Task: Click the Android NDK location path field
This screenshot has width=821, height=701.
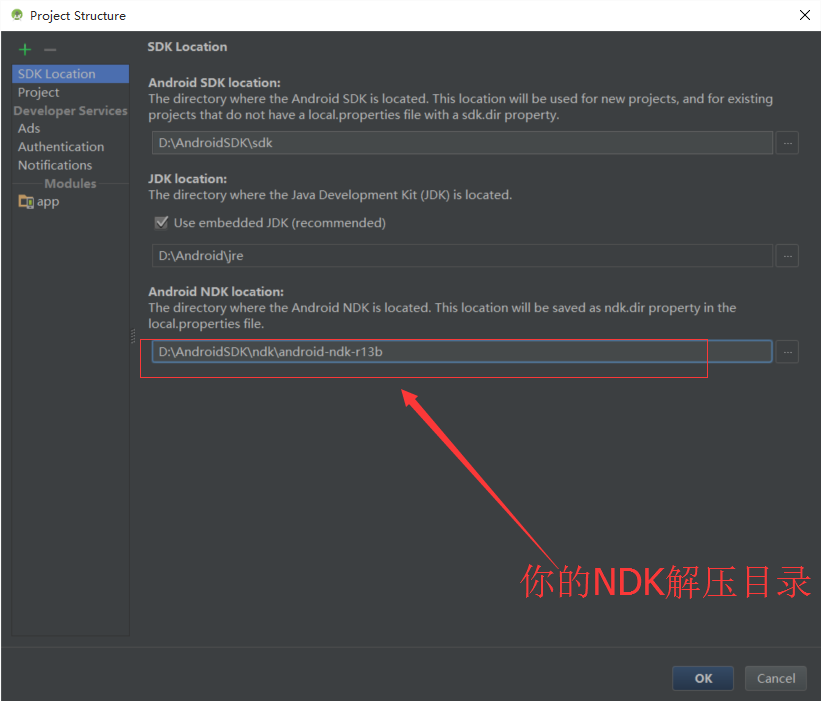Action: [462, 352]
